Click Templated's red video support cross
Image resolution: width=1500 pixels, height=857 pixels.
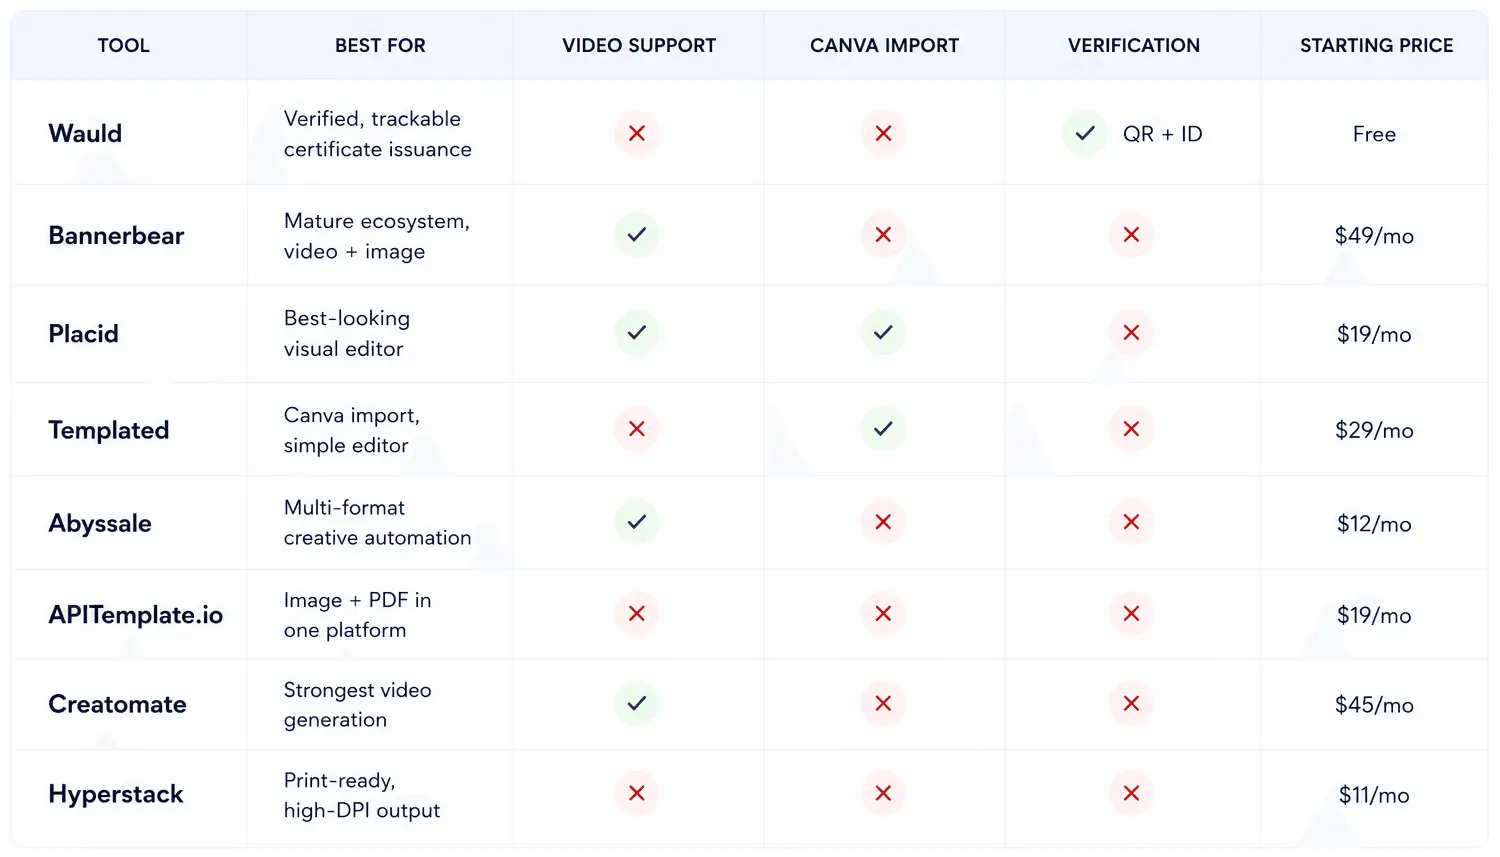pos(637,429)
